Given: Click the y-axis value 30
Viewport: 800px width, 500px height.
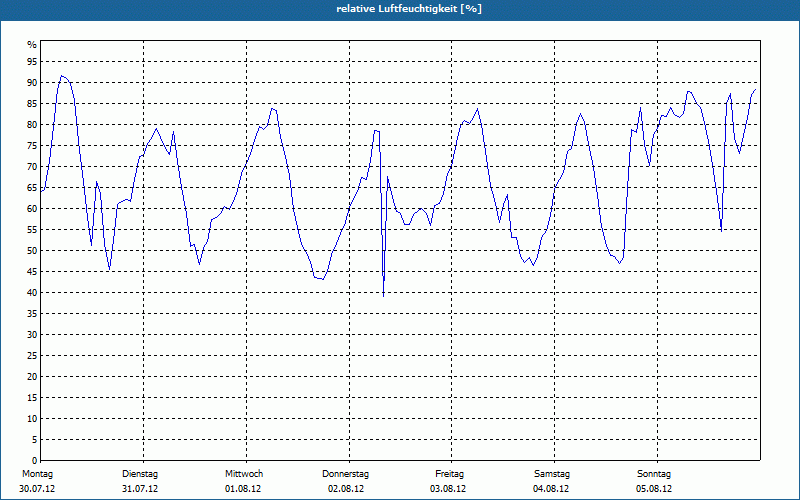Looking at the screenshot, I should coord(32,335).
